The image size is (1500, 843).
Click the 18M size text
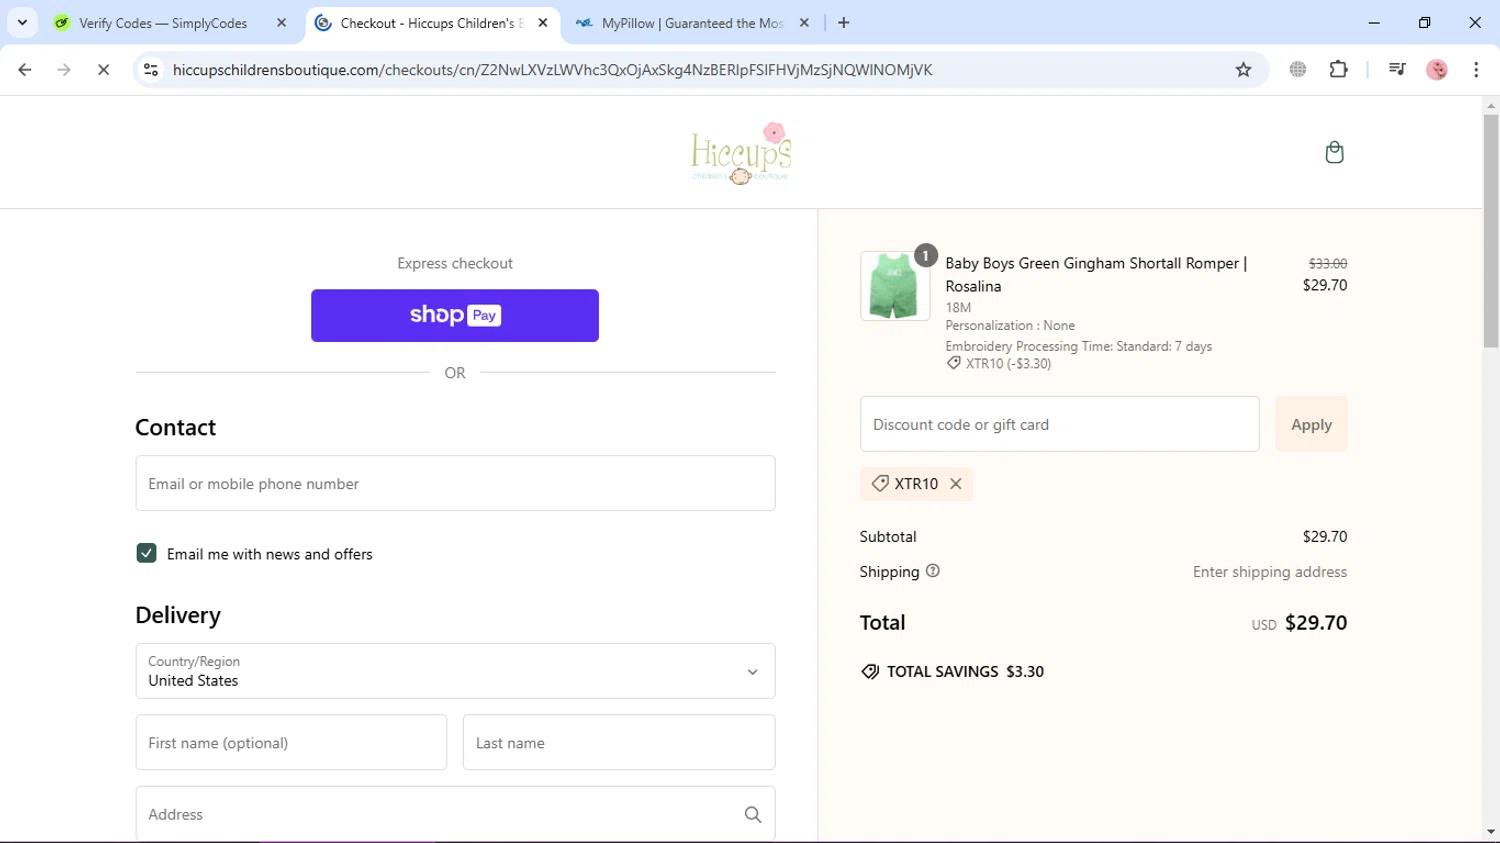click(x=958, y=308)
